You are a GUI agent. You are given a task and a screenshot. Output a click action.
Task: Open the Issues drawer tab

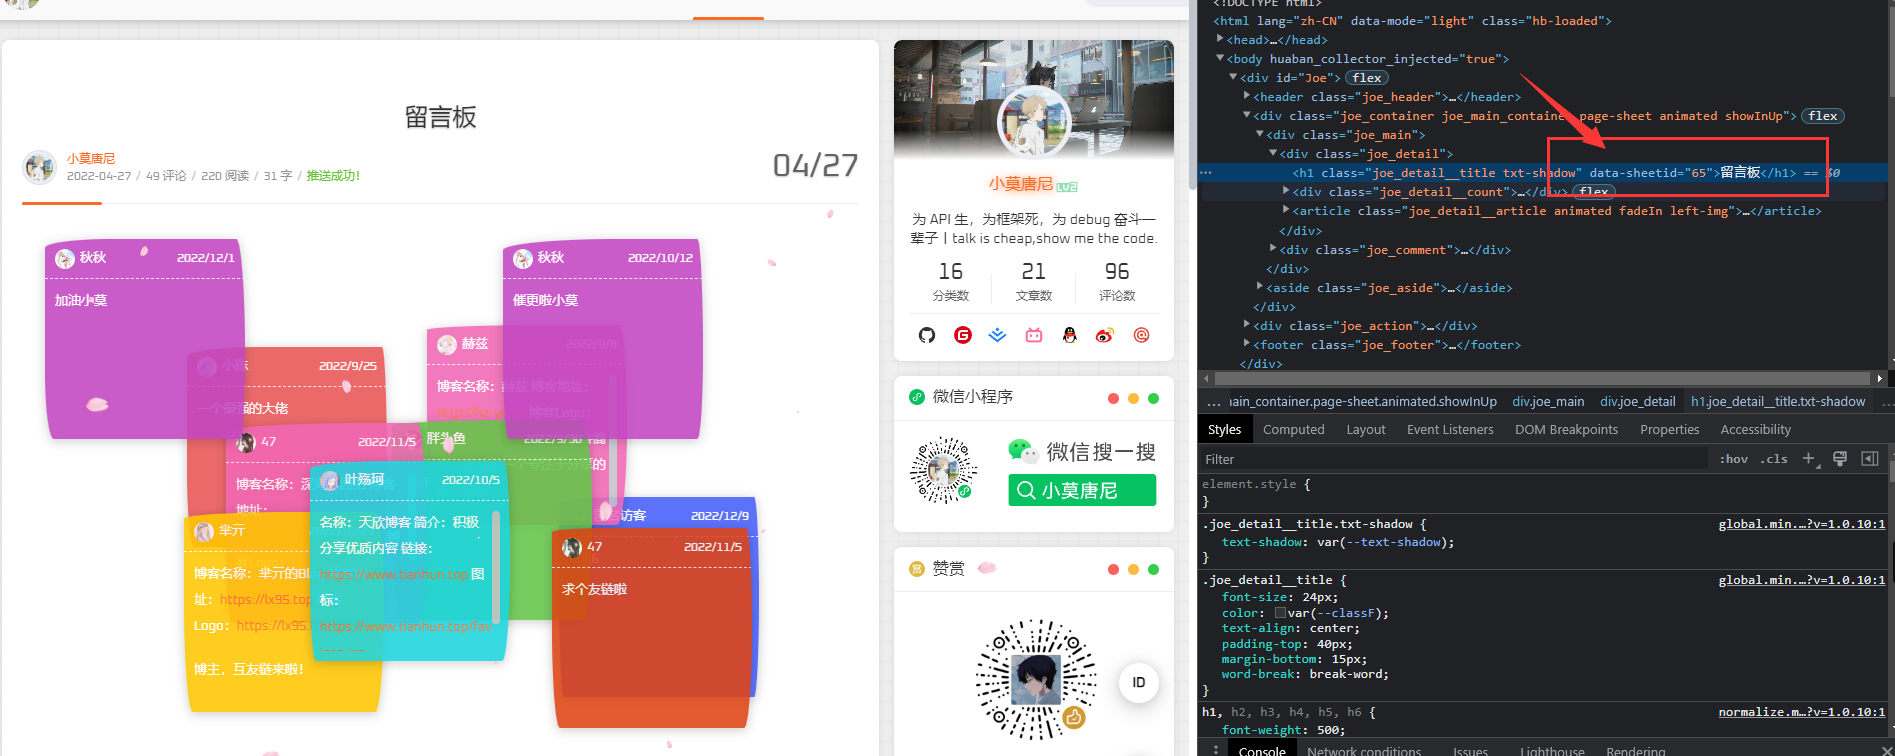(1470, 750)
